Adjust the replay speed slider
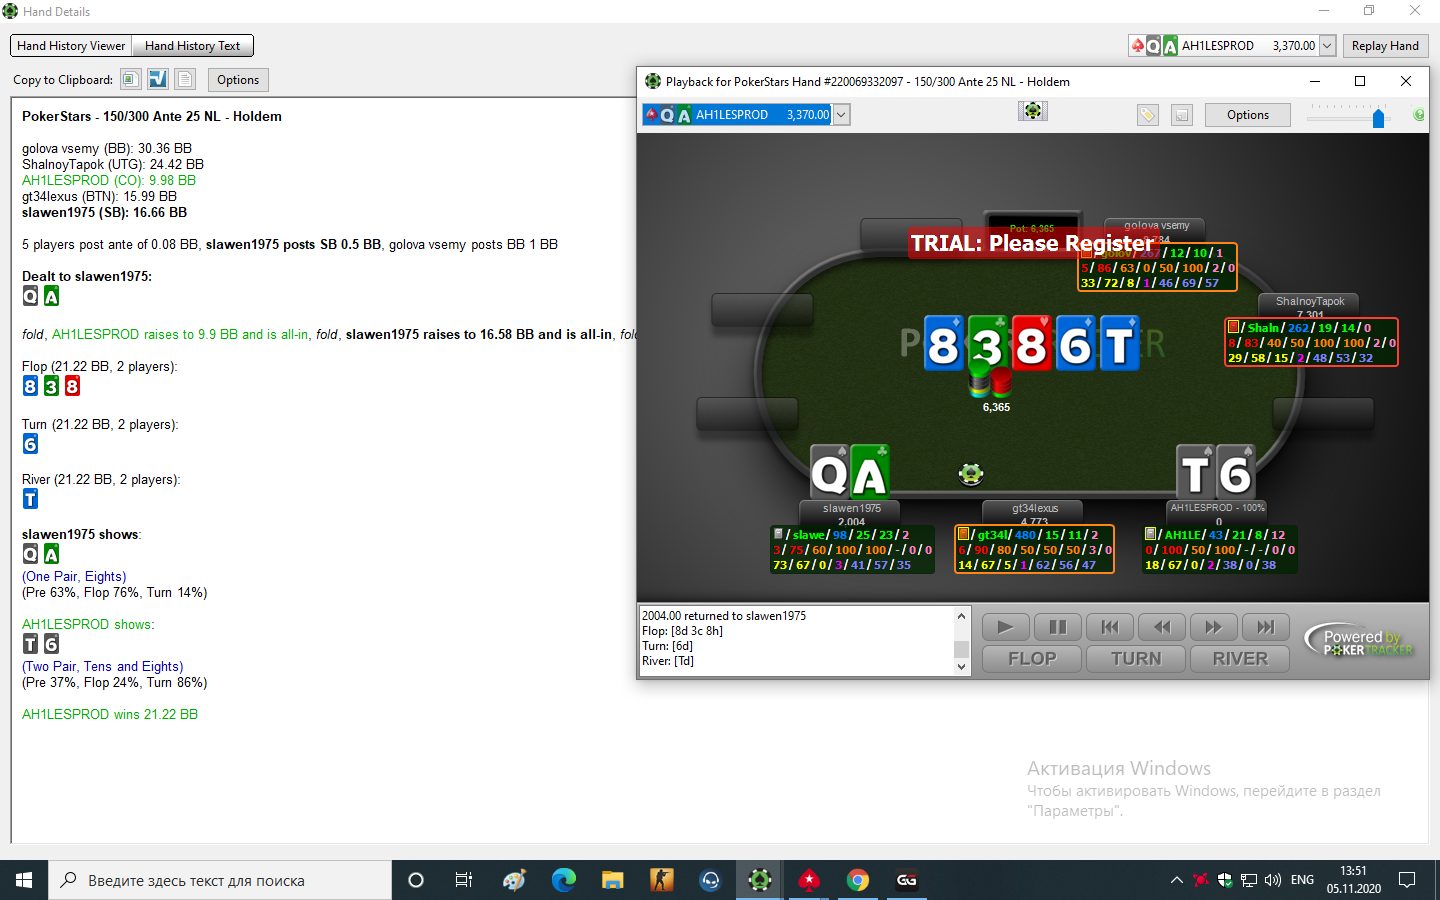 coord(1379,118)
